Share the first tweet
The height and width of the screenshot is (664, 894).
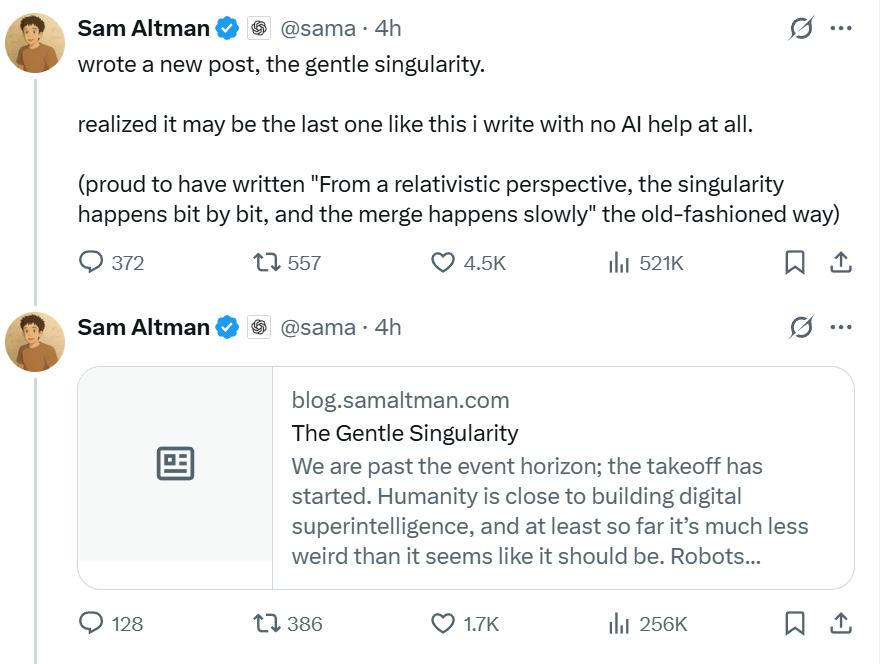pos(841,262)
